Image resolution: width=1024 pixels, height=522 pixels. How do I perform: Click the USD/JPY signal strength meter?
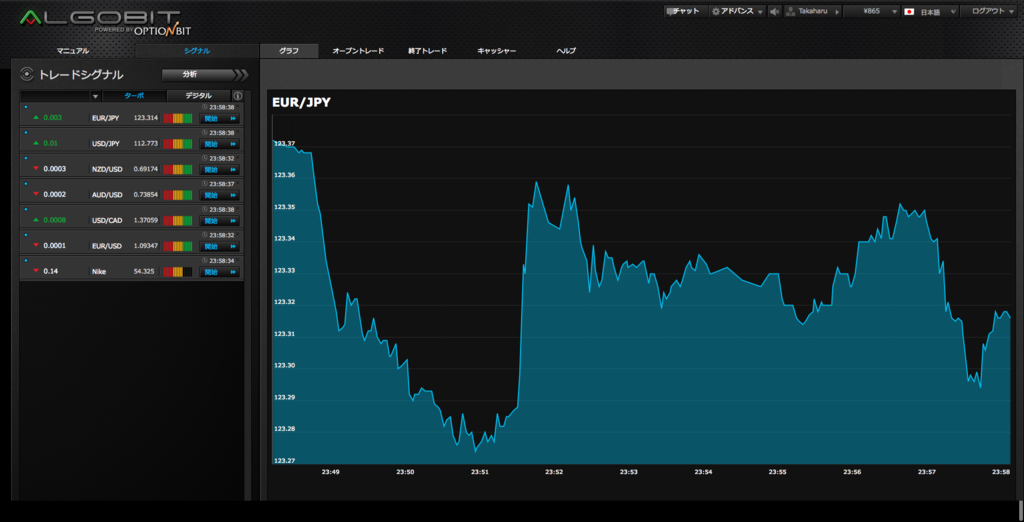pos(178,144)
